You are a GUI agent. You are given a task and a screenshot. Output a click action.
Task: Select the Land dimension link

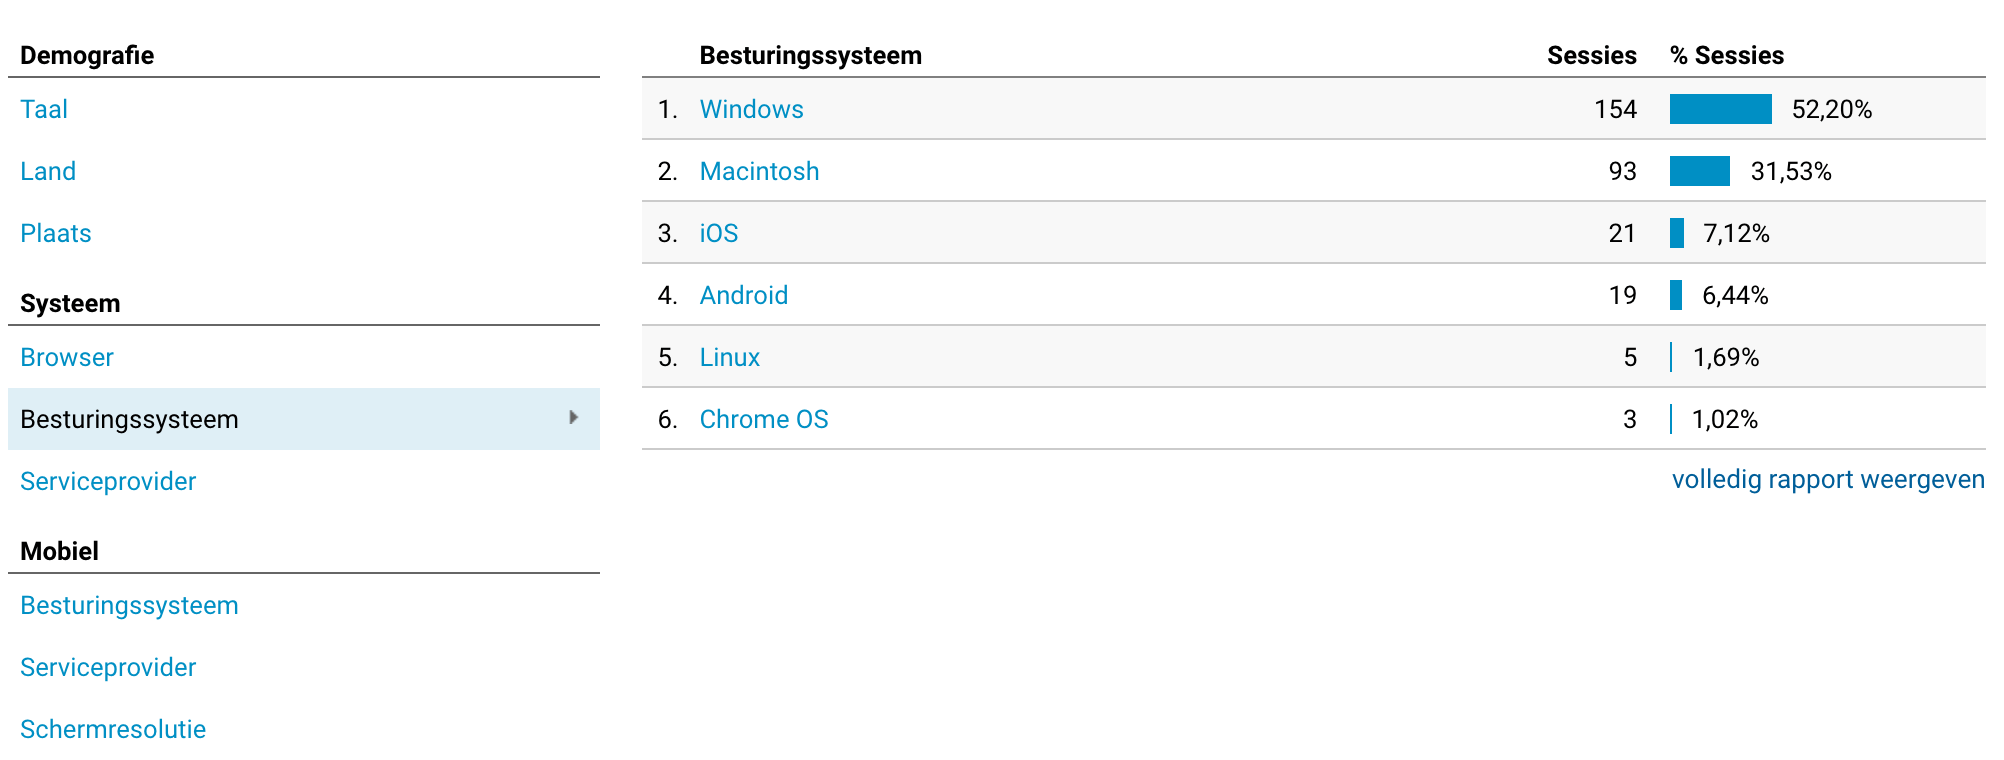click(x=48, y=171)
